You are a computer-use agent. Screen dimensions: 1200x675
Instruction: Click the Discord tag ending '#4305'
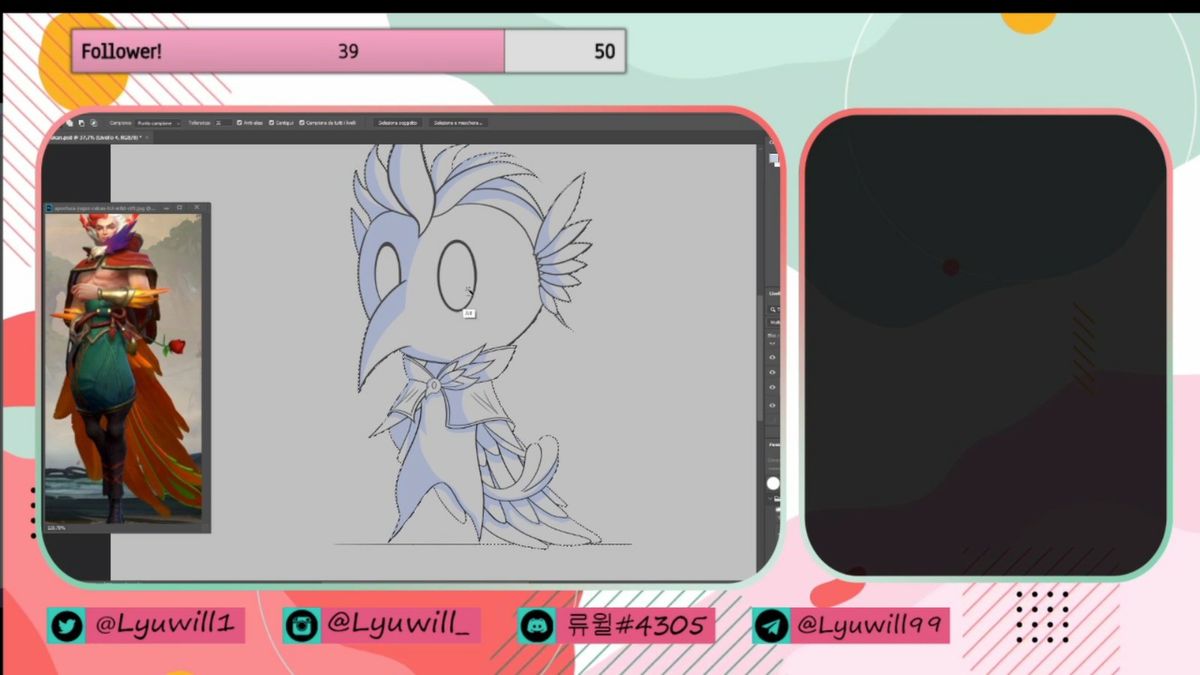click(636, 626)
